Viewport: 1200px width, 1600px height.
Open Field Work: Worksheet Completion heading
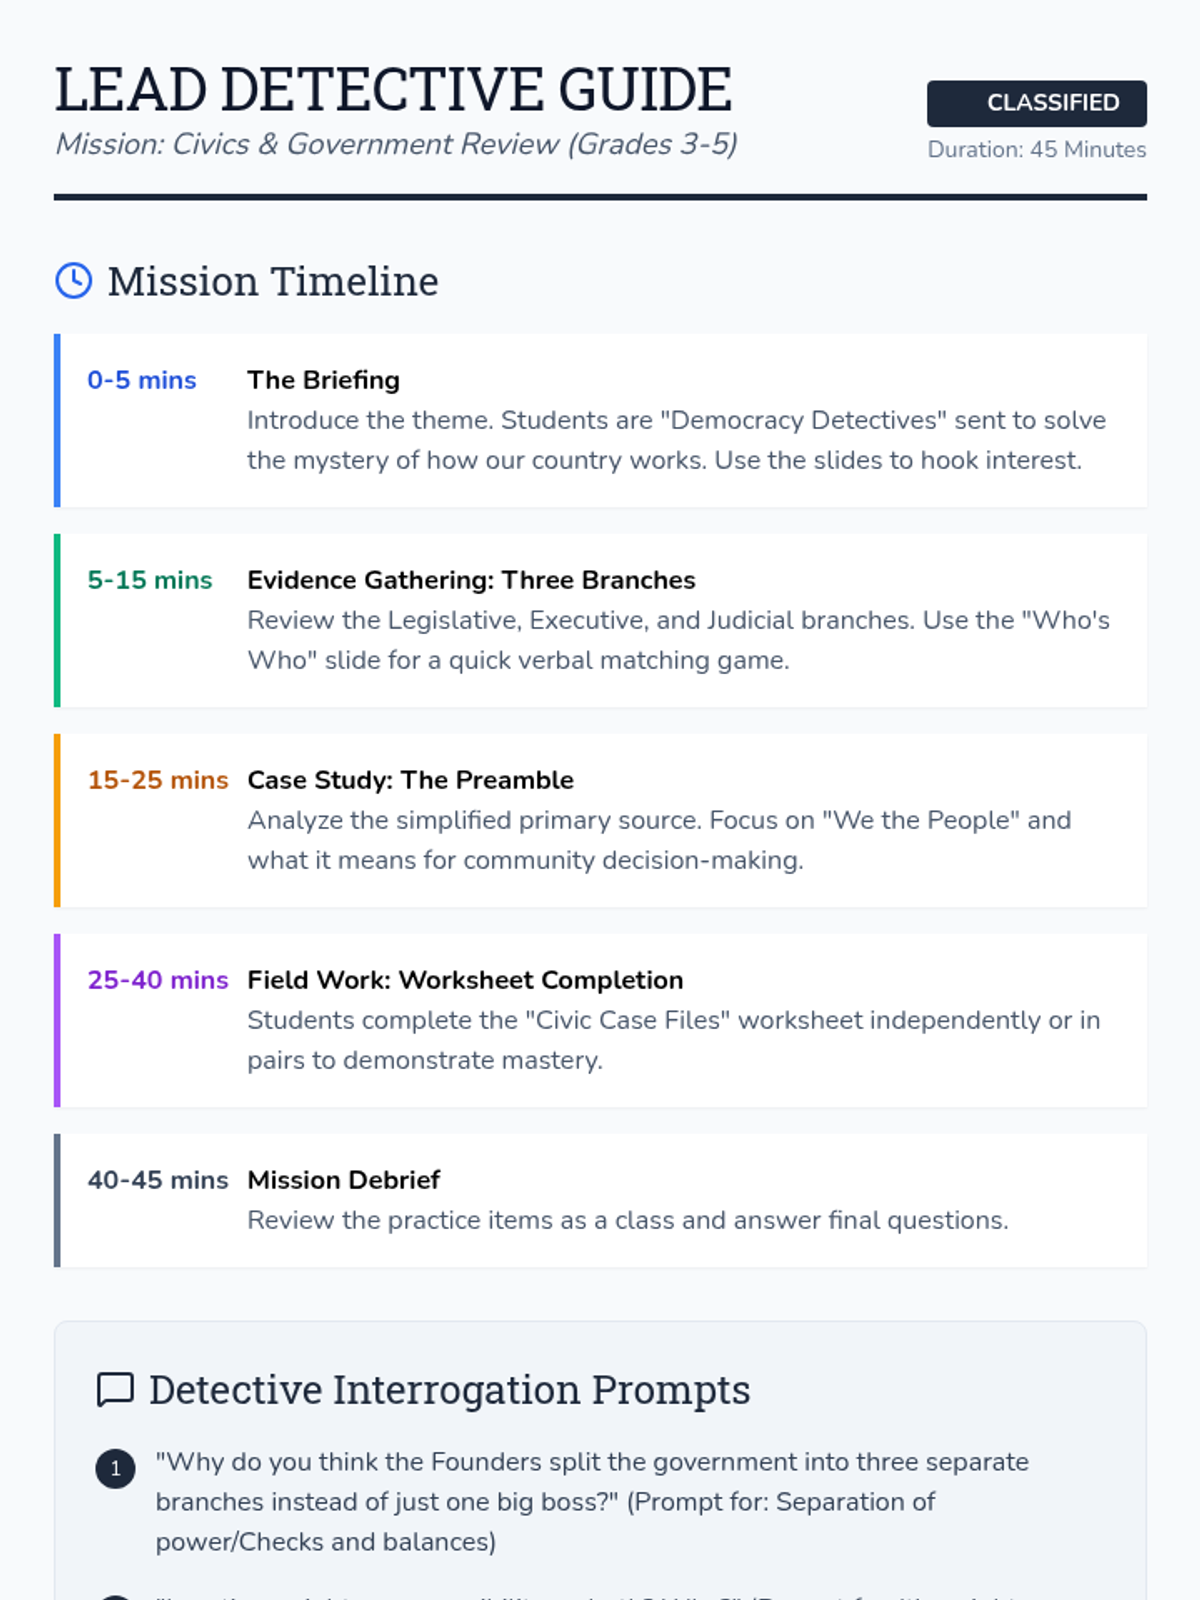(x=465, y=980)
